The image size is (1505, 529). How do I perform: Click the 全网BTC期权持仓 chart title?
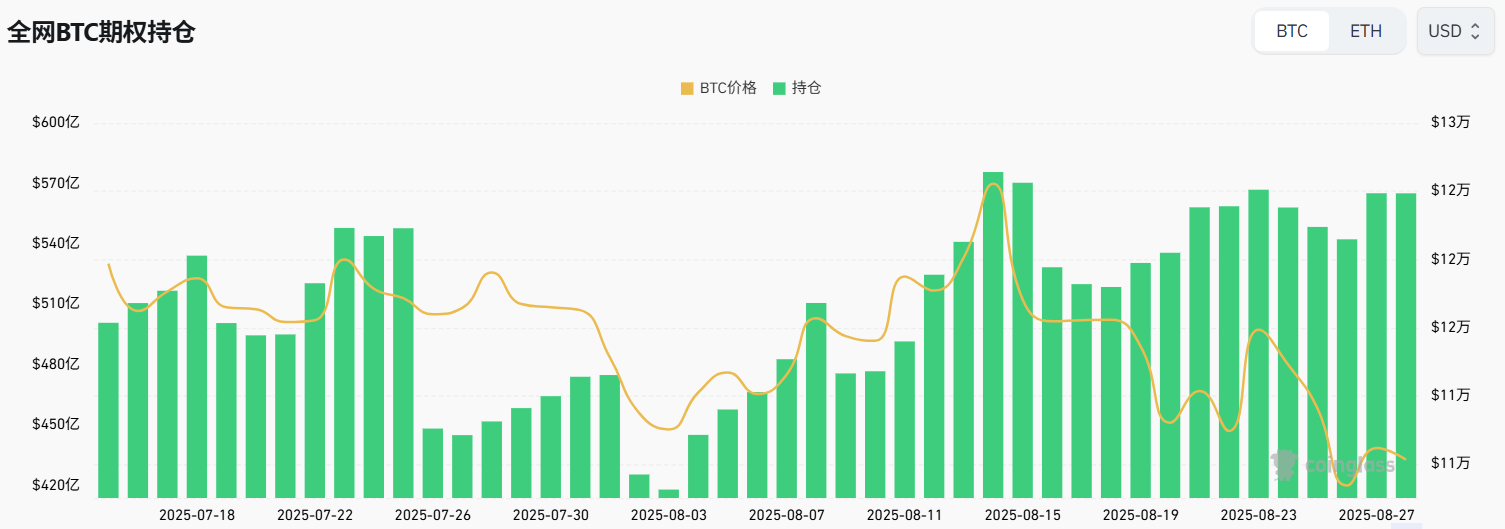[x=101, y=32]
